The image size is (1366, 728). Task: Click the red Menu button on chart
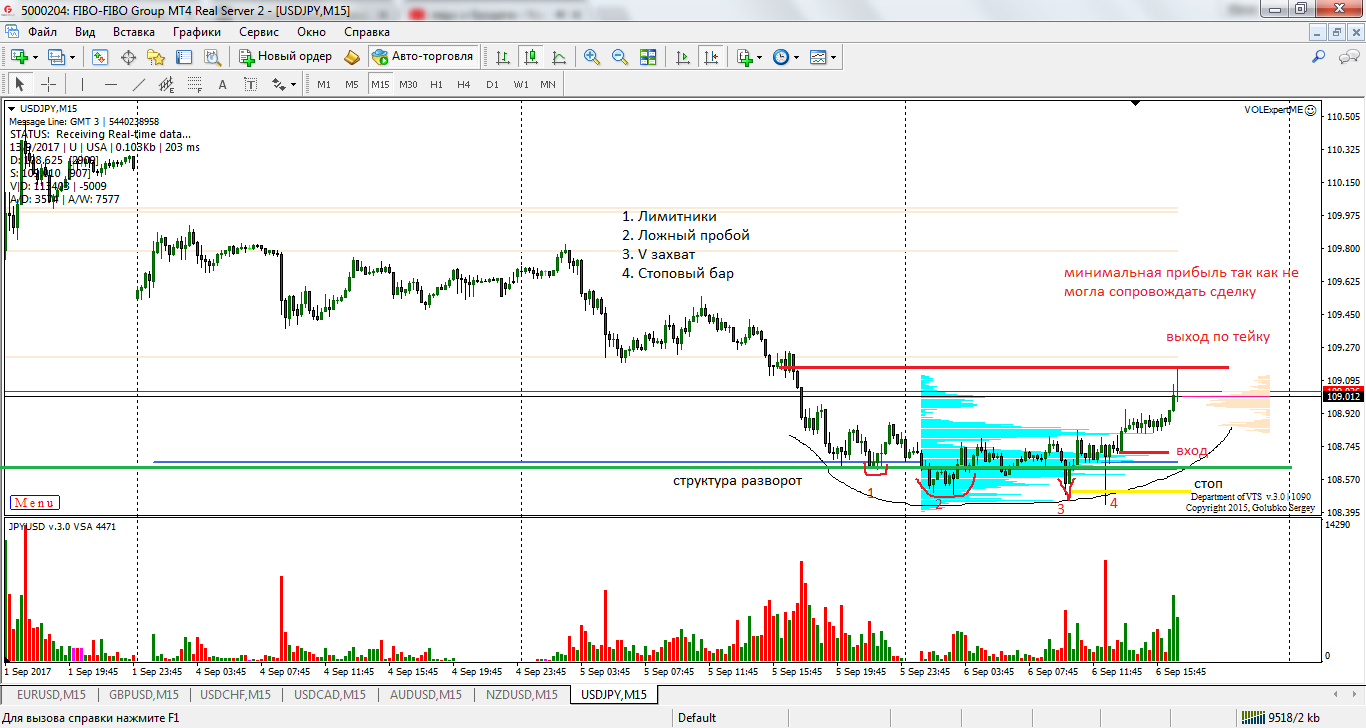(x=35, y=503)
